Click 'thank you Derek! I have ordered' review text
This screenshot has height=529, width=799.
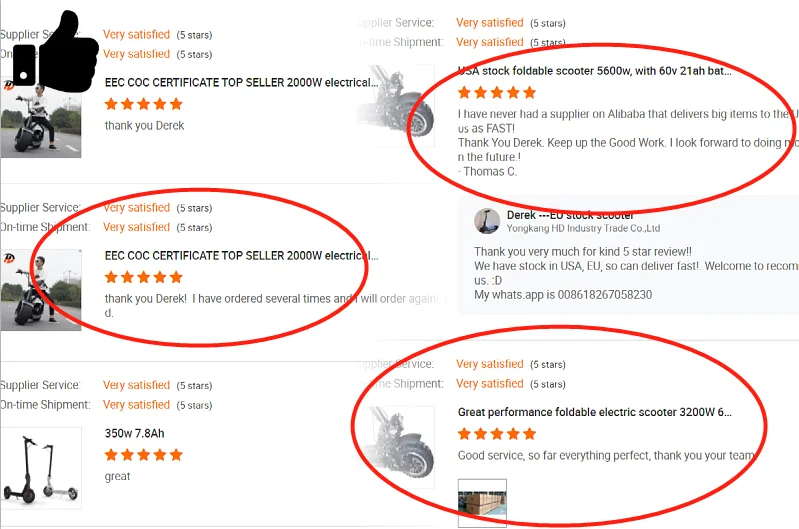(272, 305)
